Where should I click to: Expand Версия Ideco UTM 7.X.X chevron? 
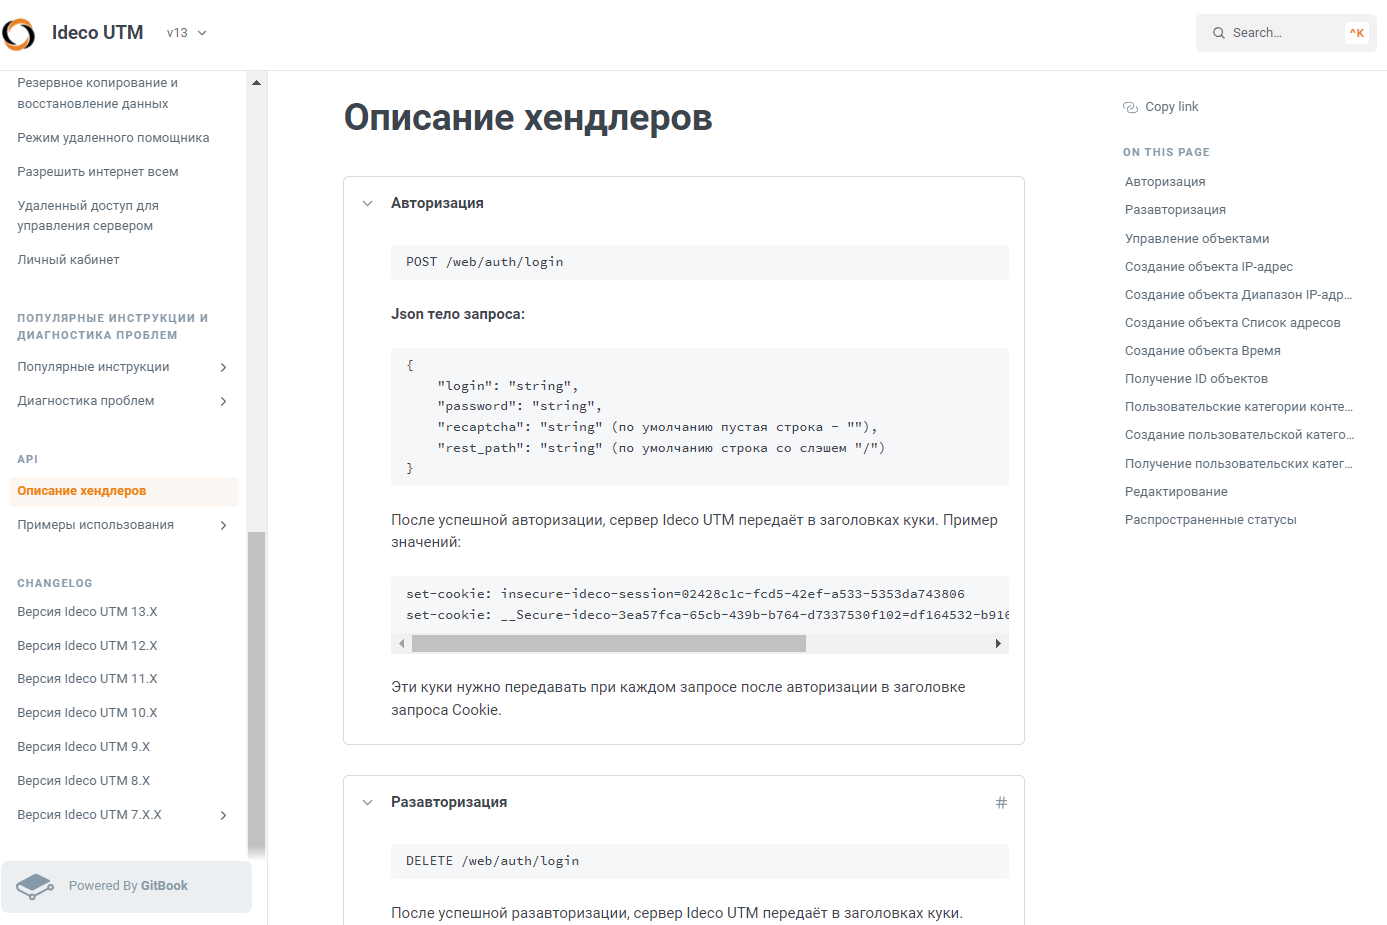click(x=224, y=815)
